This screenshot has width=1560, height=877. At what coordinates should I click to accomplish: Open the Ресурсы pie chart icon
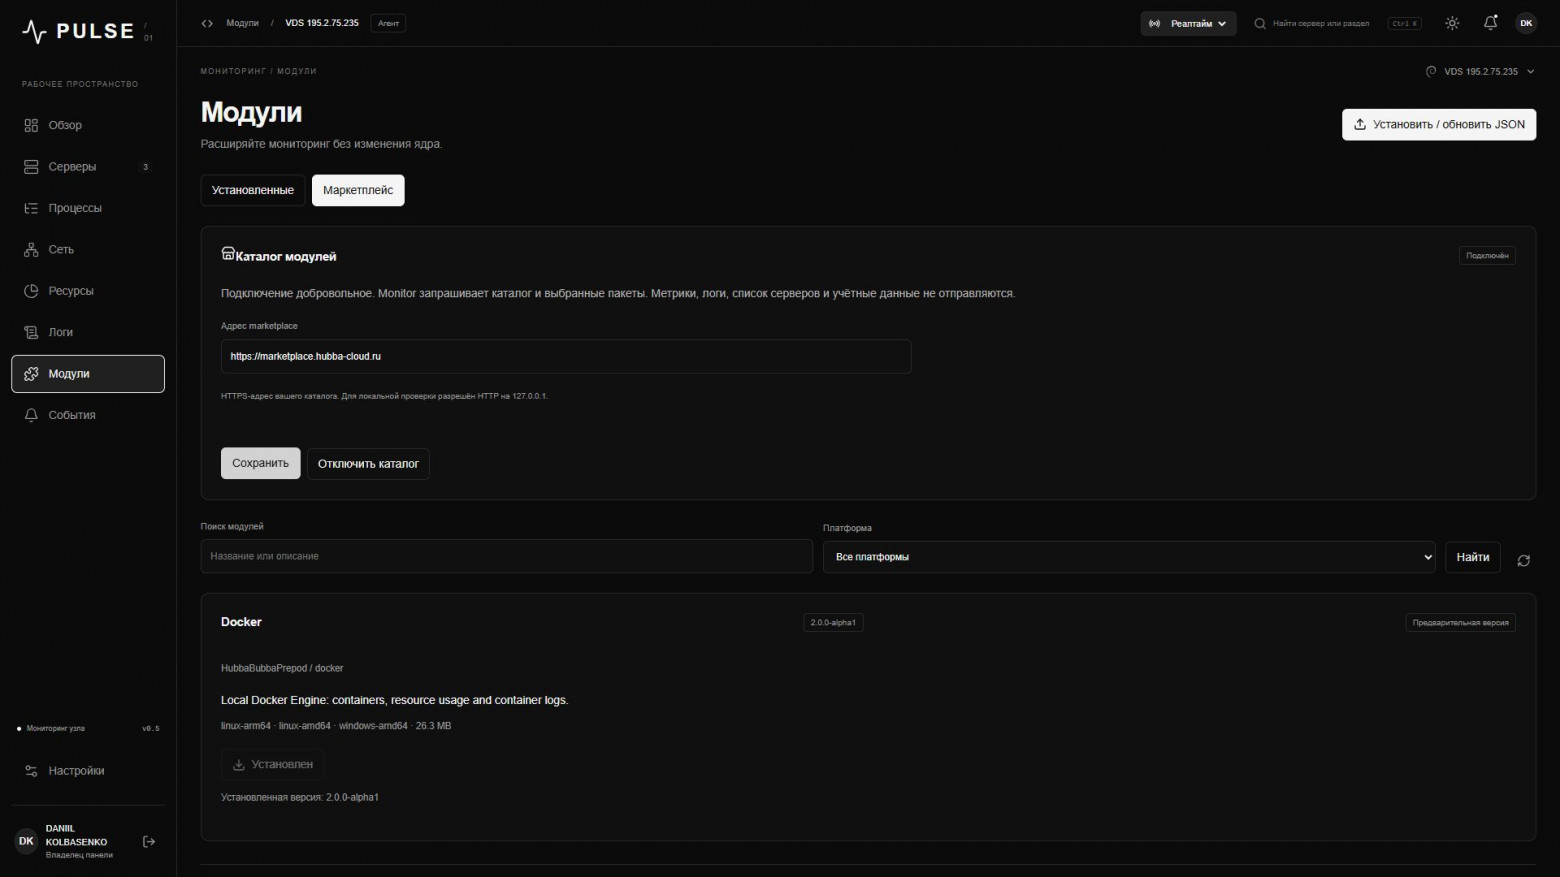pos(31,291)
